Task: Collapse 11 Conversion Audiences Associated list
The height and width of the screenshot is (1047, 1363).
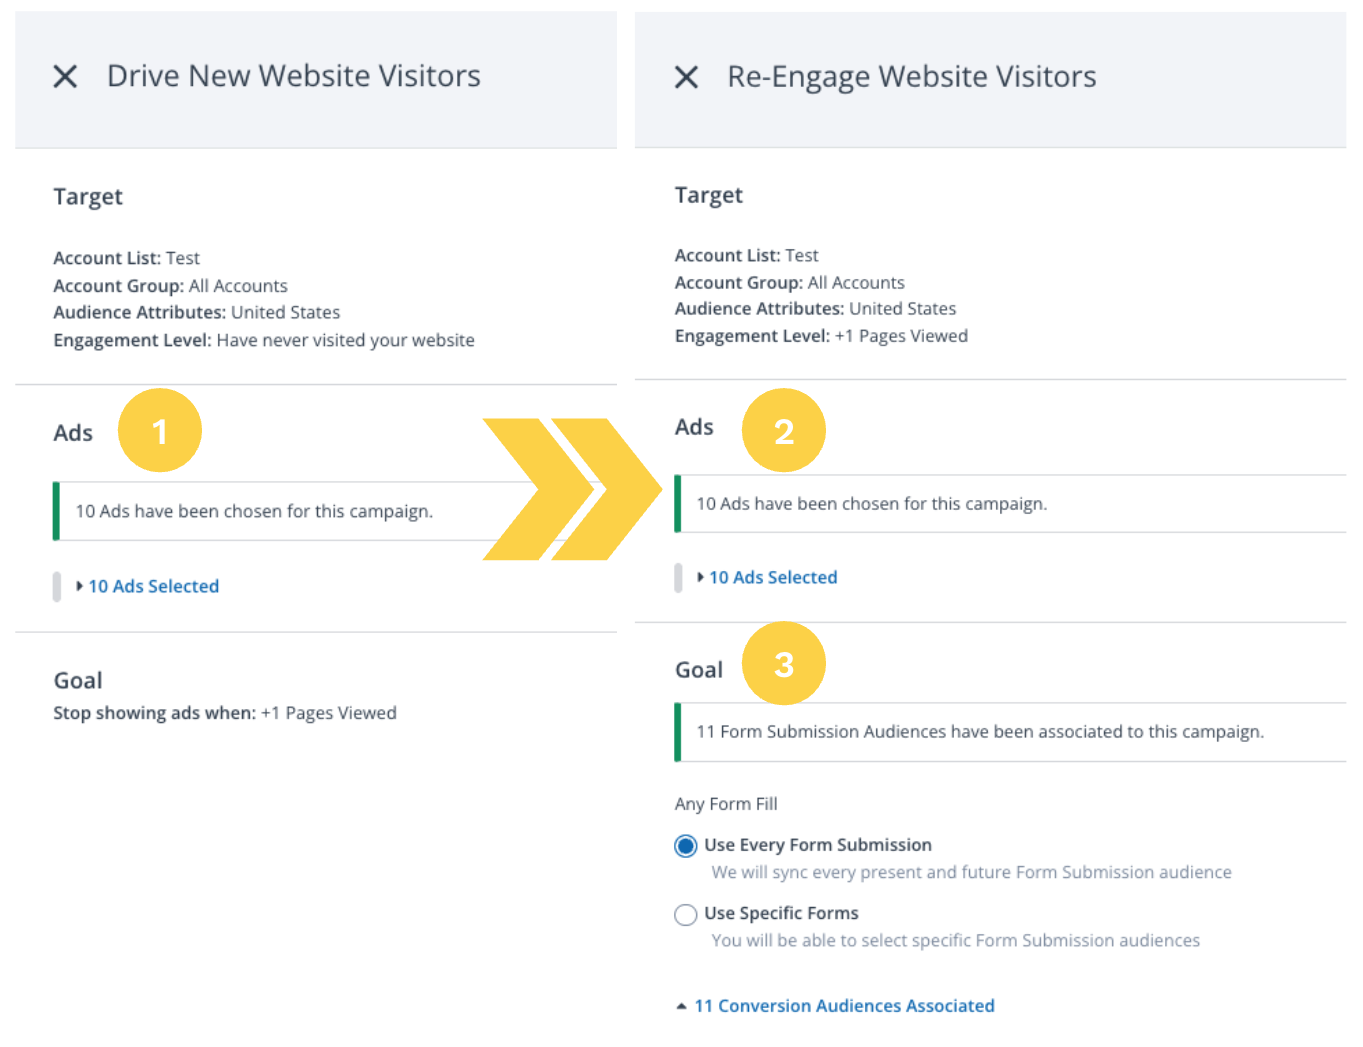Action: tap(843, 1006)
